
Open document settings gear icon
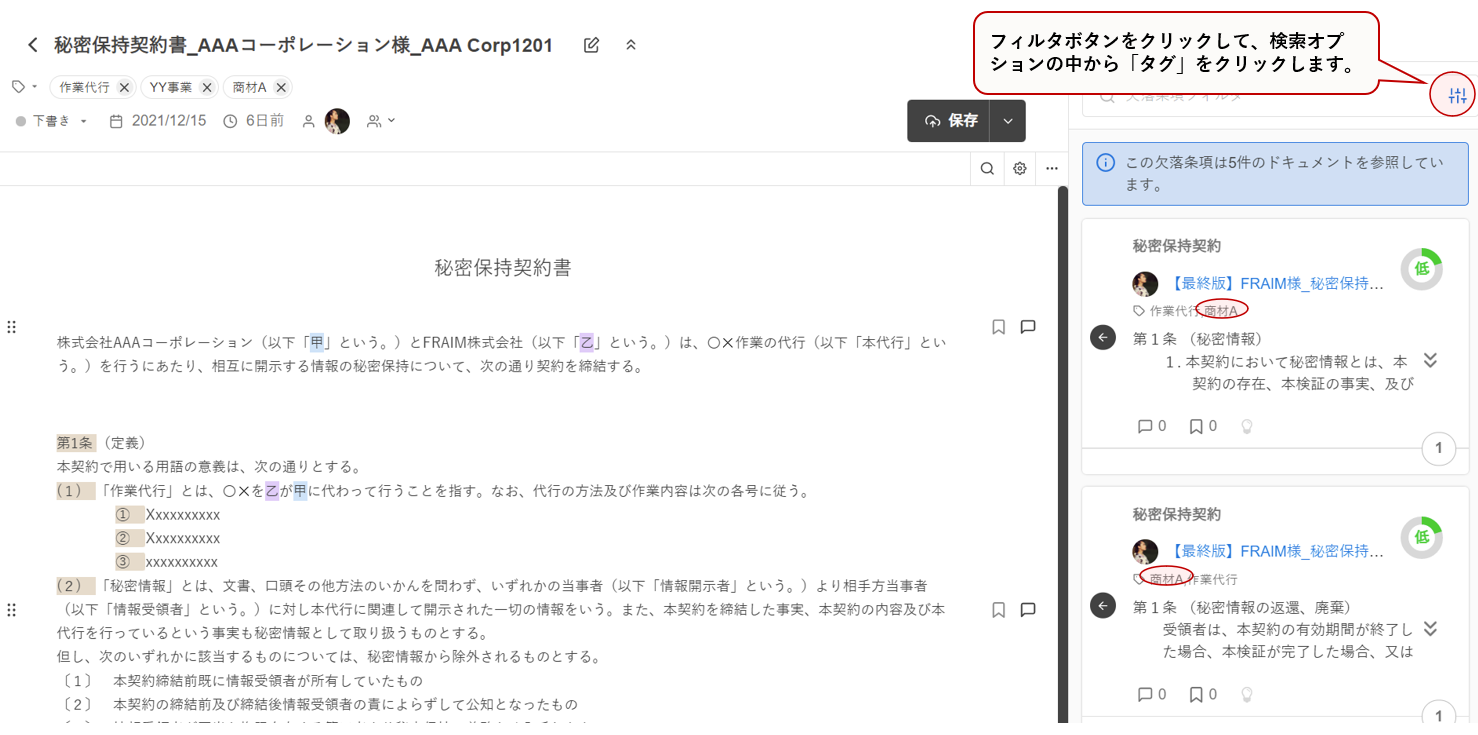pyautogui.click(x=1019, y=169)
